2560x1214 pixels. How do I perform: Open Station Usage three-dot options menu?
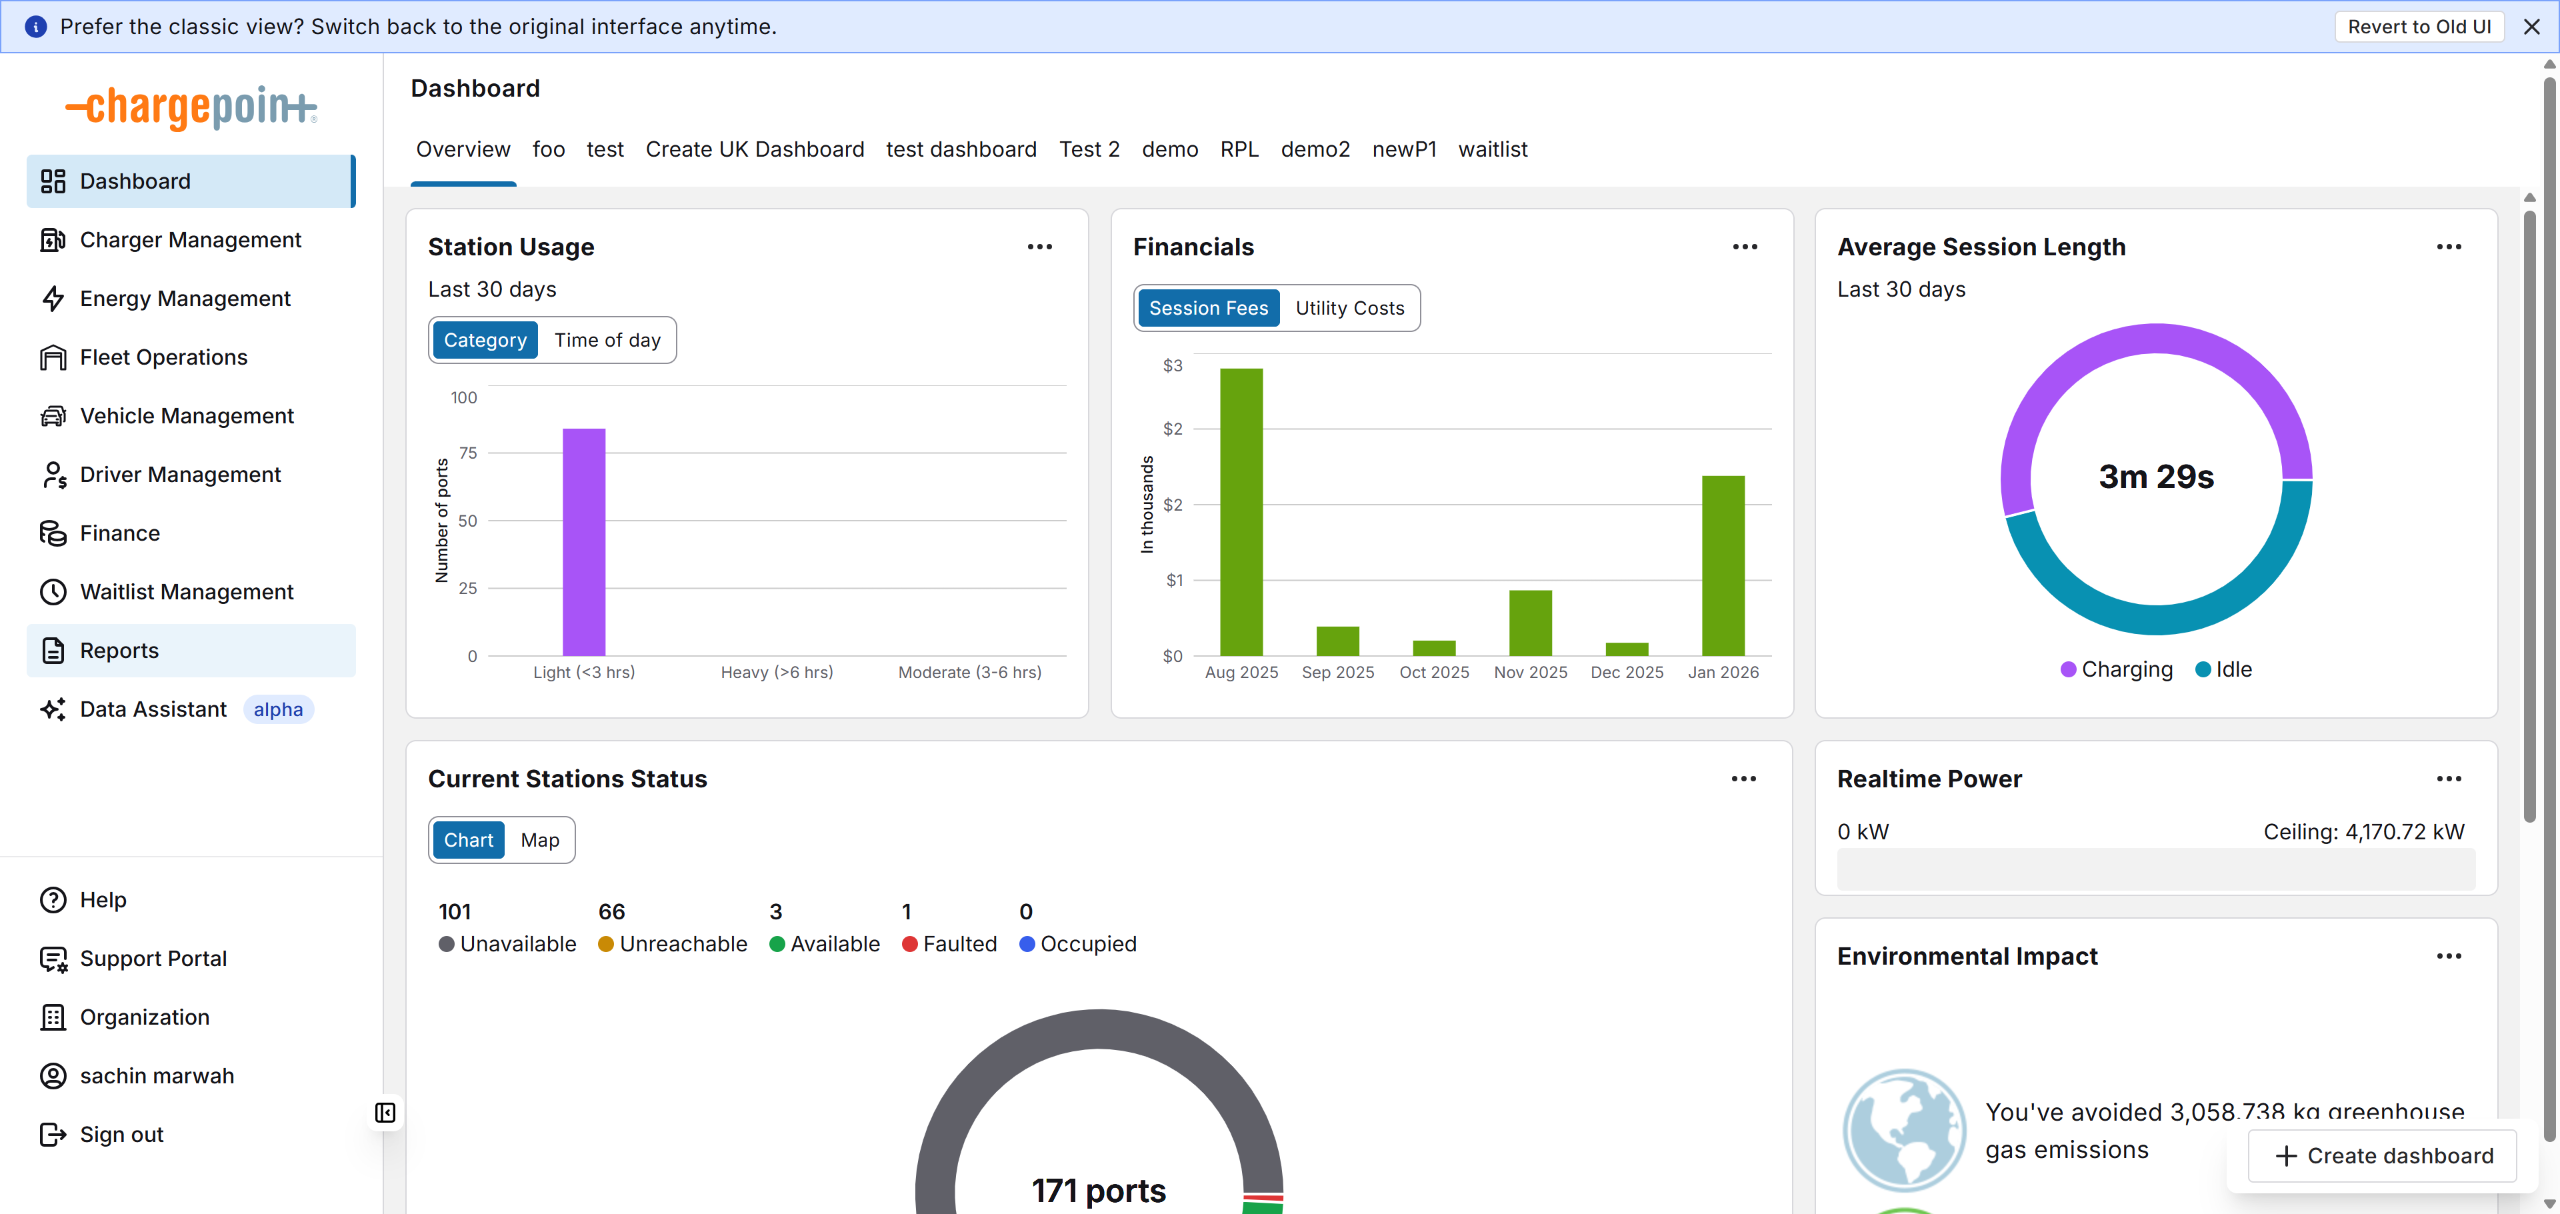1039,247
